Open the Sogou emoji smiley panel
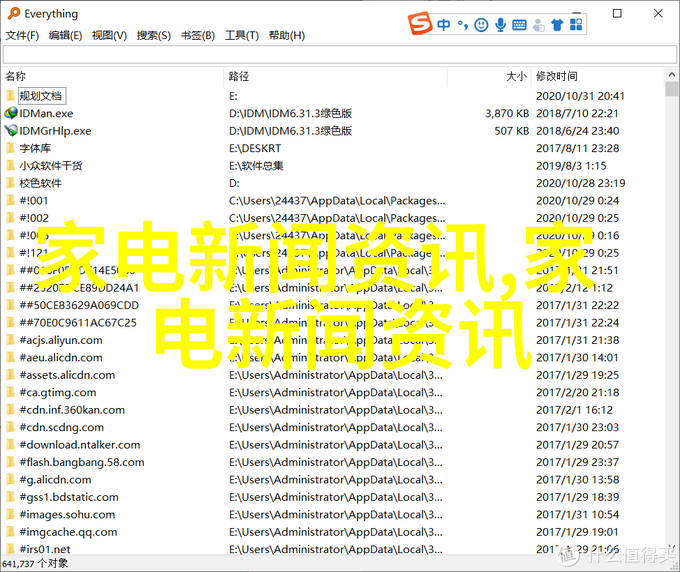 point(482,23)
